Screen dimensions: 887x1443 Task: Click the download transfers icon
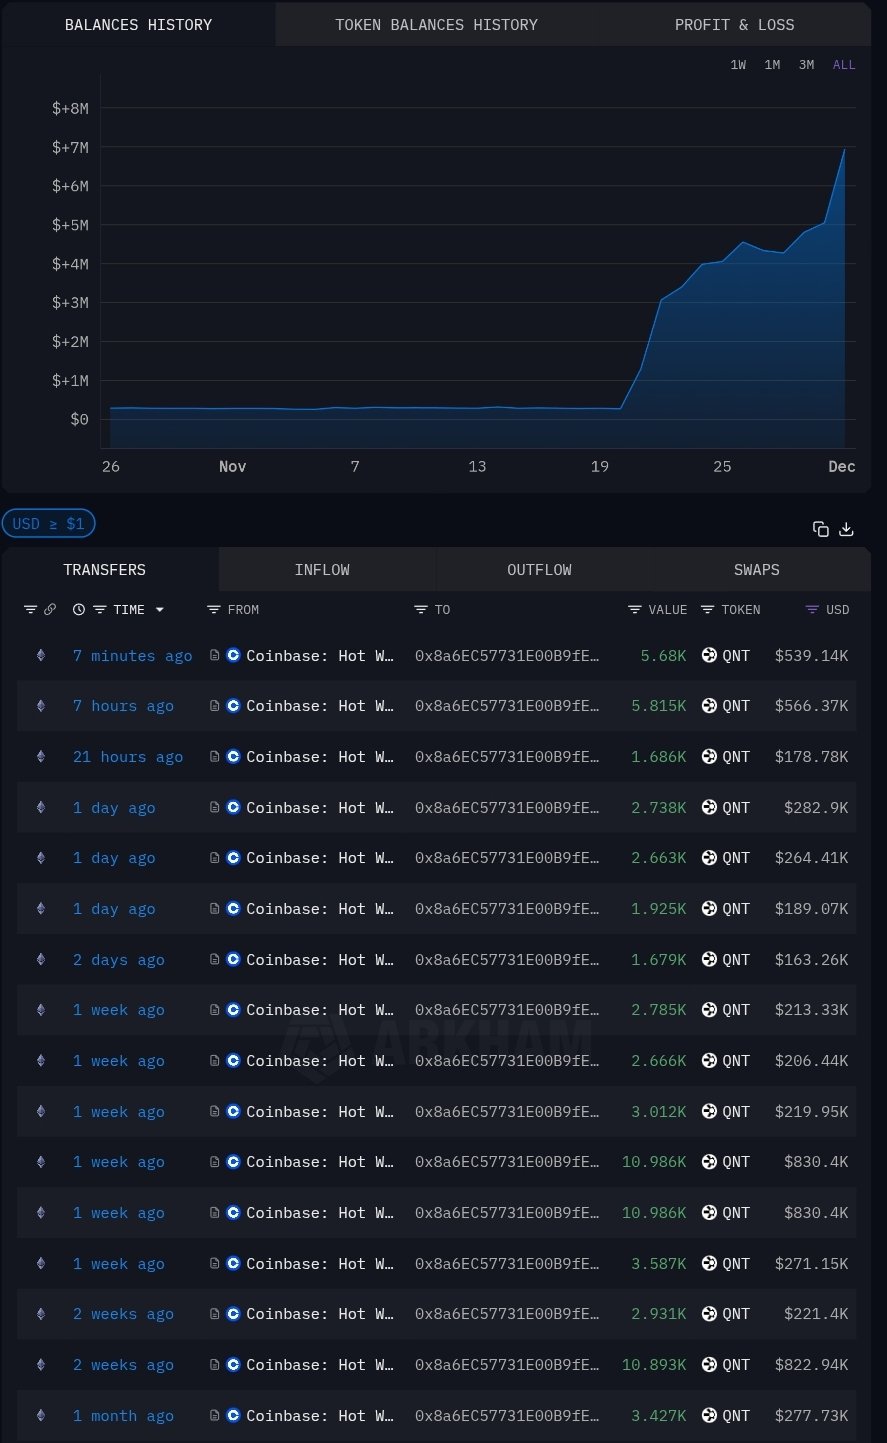point(846,529)
